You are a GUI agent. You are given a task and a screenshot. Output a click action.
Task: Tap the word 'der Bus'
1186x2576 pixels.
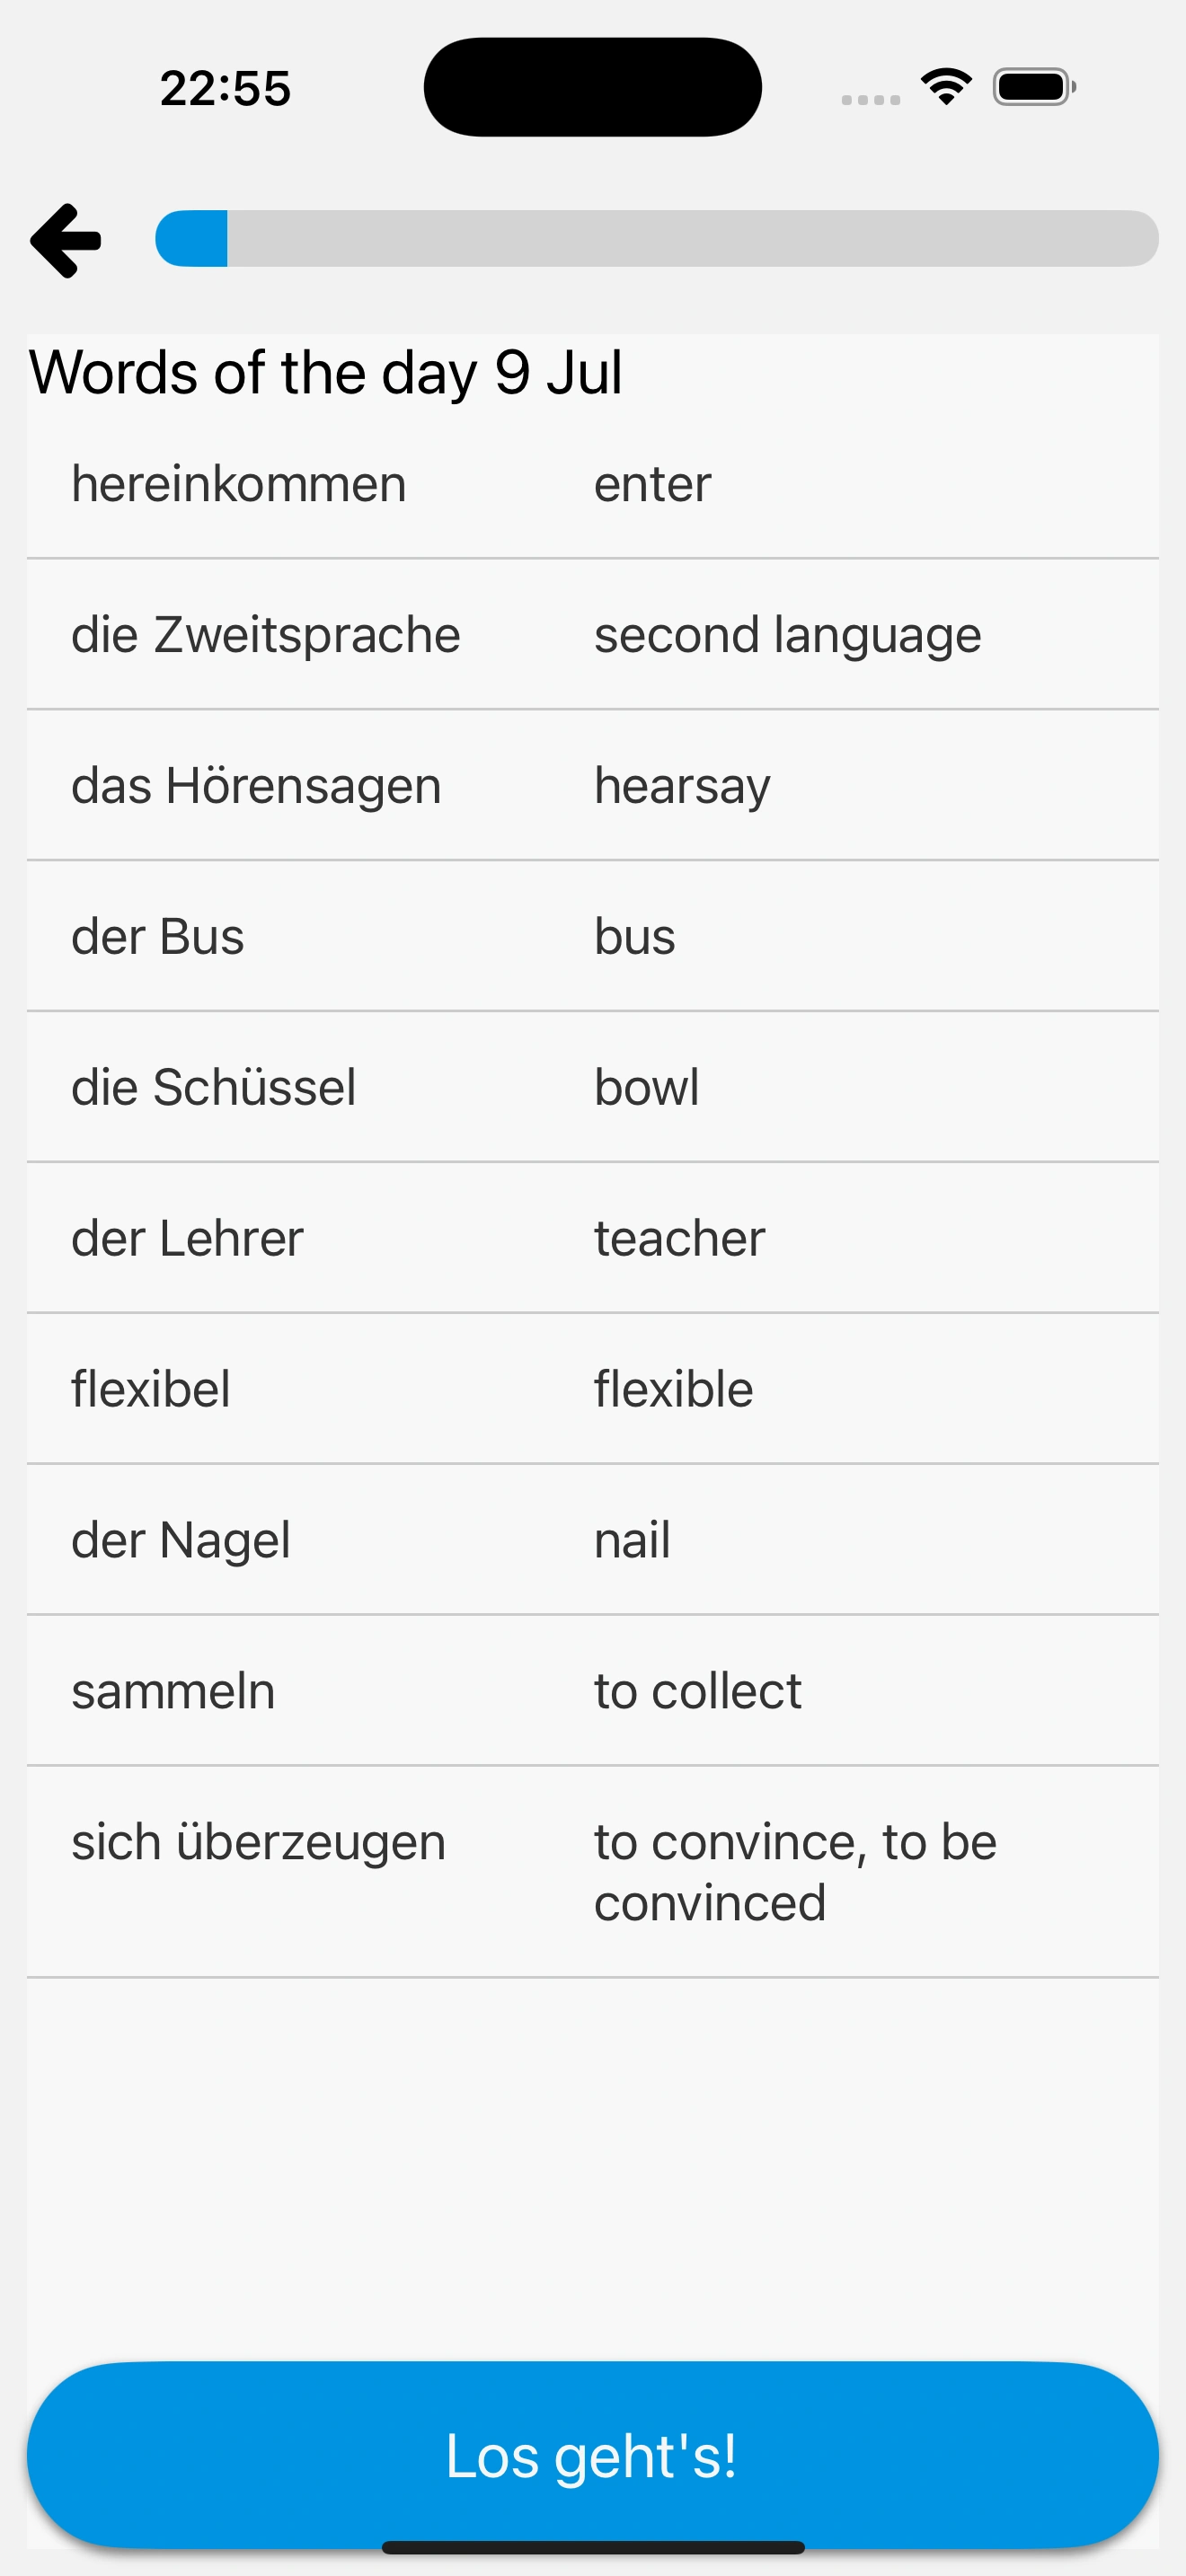[157, 937]
